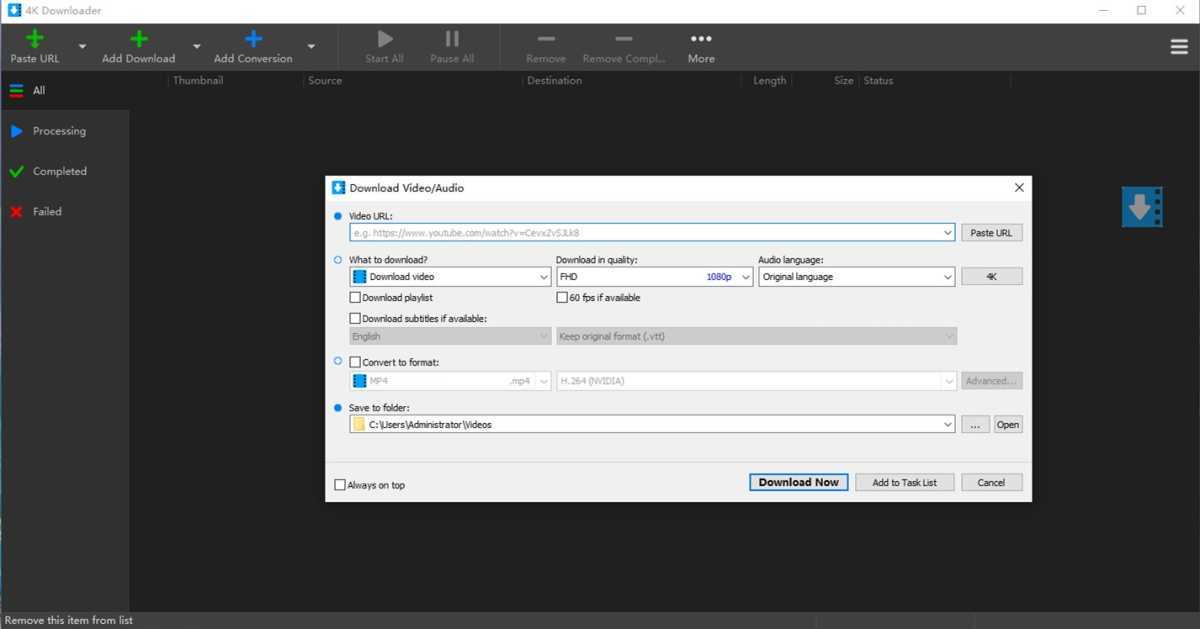Image resolution: width=1200 pixels, height=629 pixels.
Task: Enable the Download playlist checkbox
Action: [356, 297]
